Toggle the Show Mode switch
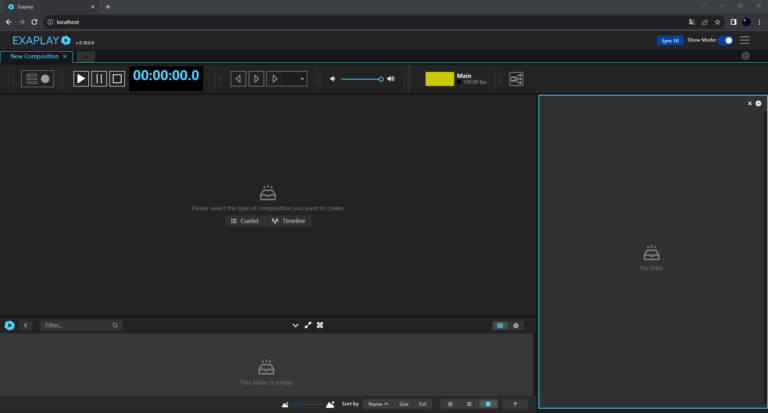This screenshot has height=413, width=768. click(726, 40)
